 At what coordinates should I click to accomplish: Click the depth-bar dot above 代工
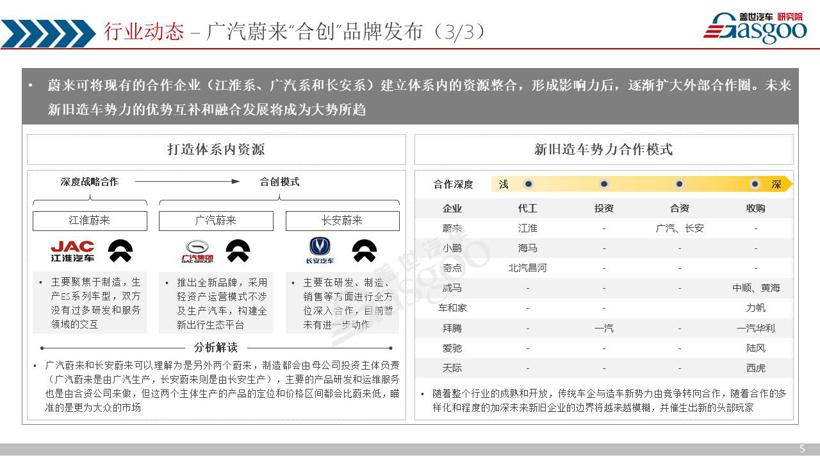click(528, 184)
